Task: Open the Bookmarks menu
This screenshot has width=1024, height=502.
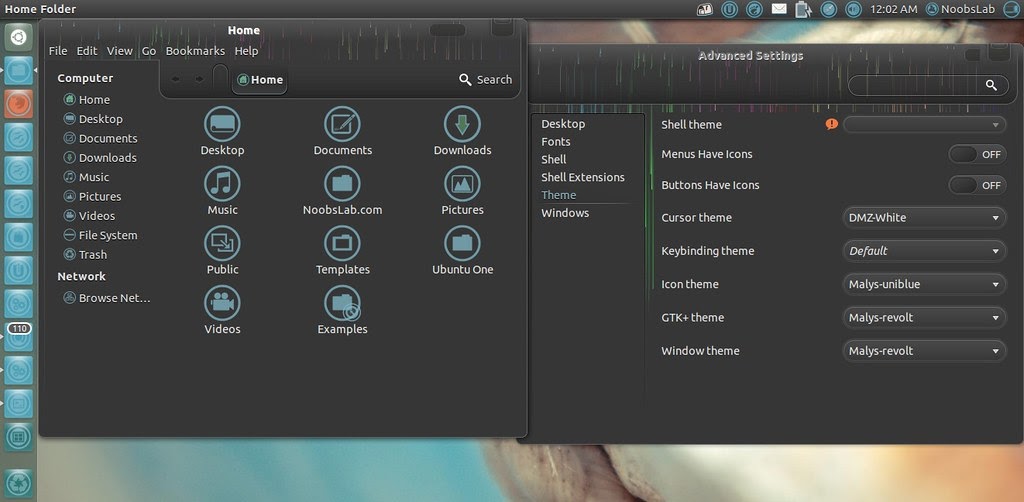Action: (x=195, y=51)
